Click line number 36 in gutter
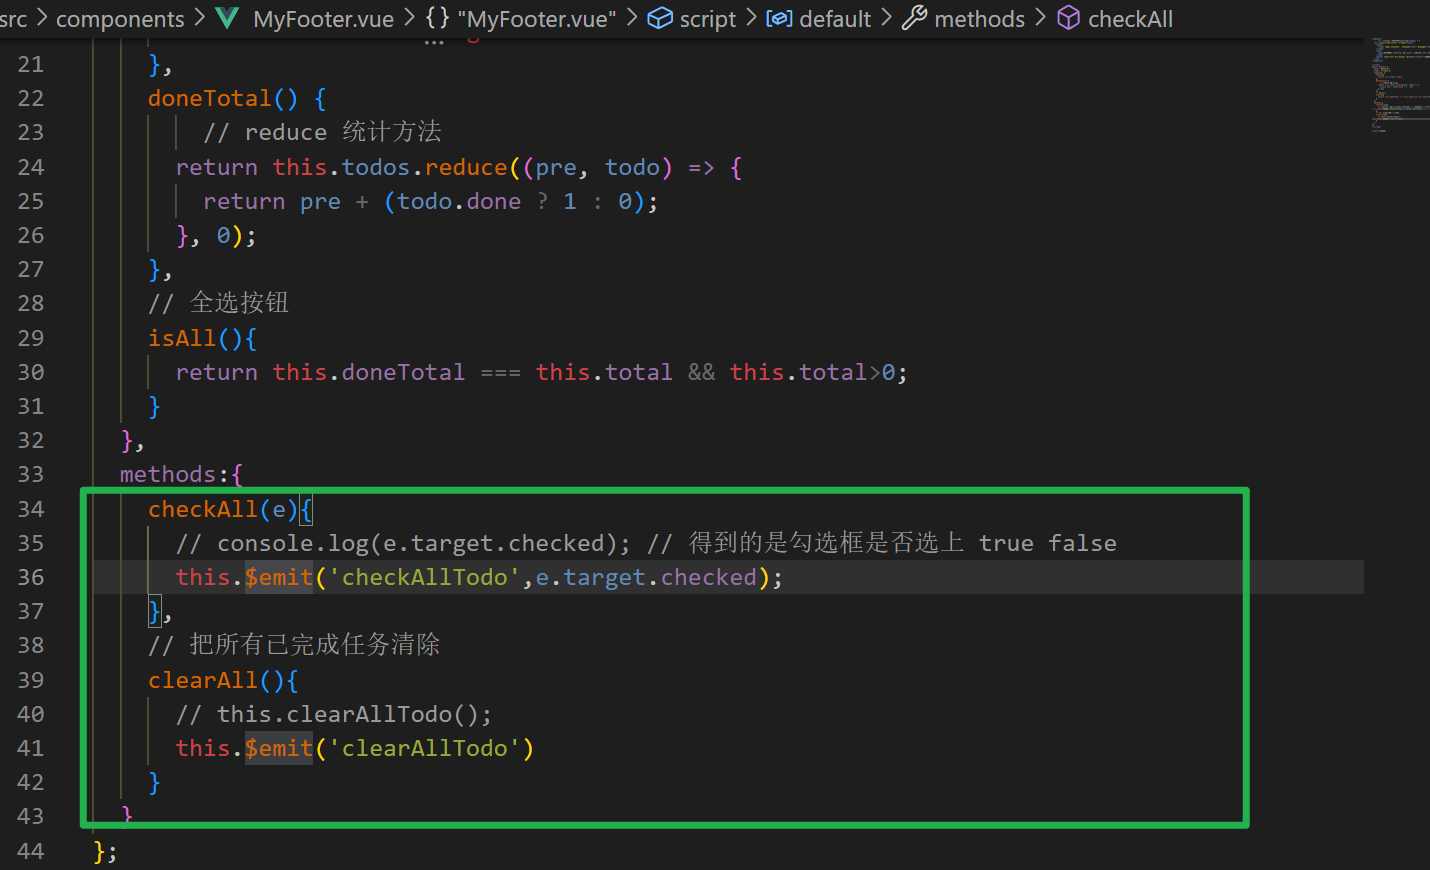 point(31,577)
